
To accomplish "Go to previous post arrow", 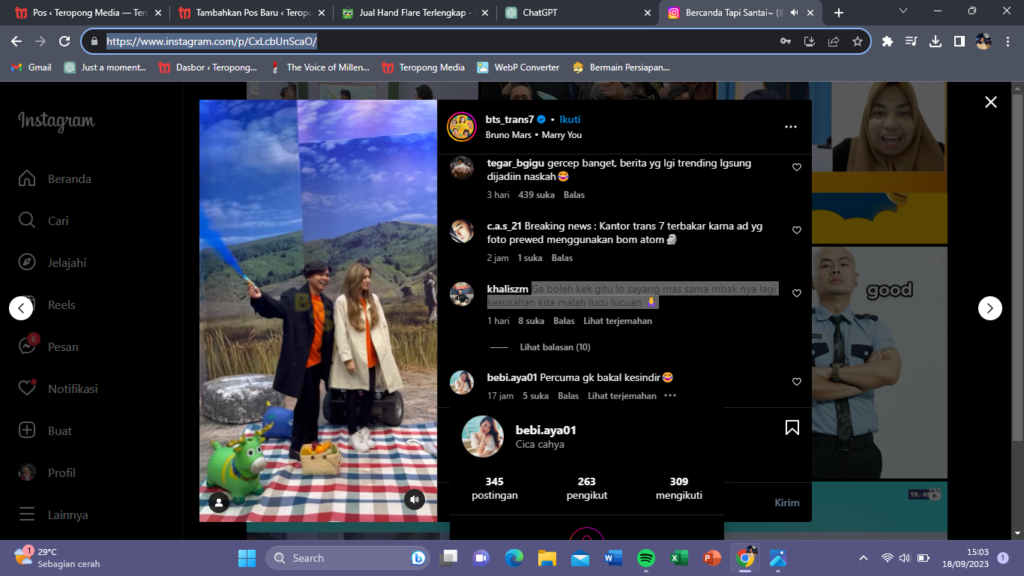I will tap(21, 308).
